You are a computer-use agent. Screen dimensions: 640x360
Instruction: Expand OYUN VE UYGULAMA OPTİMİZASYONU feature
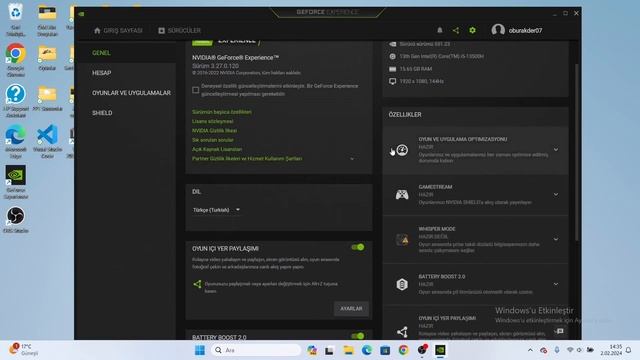point(556,150)
